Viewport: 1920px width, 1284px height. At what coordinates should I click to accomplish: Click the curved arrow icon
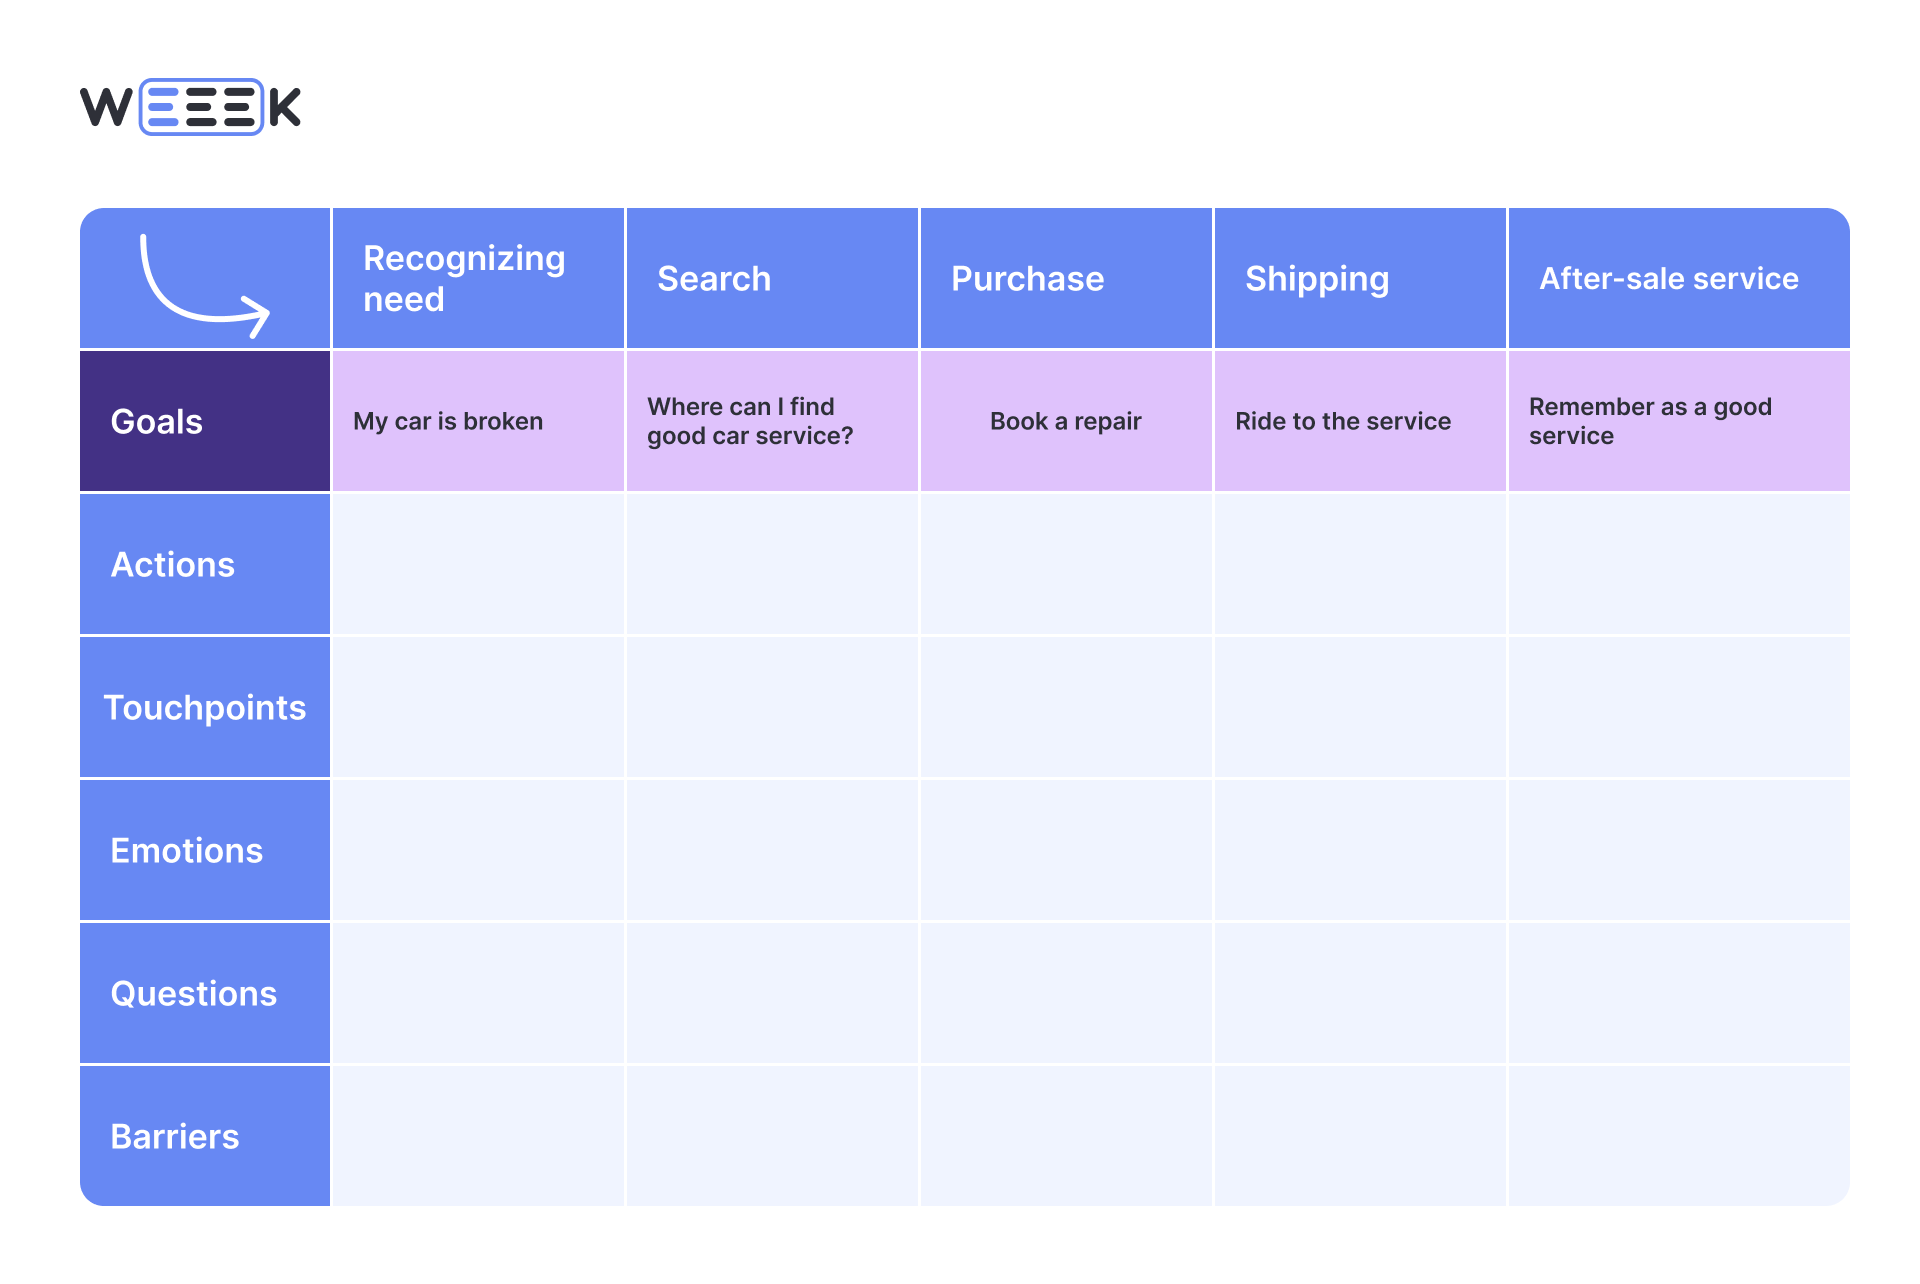click(204, 285)
